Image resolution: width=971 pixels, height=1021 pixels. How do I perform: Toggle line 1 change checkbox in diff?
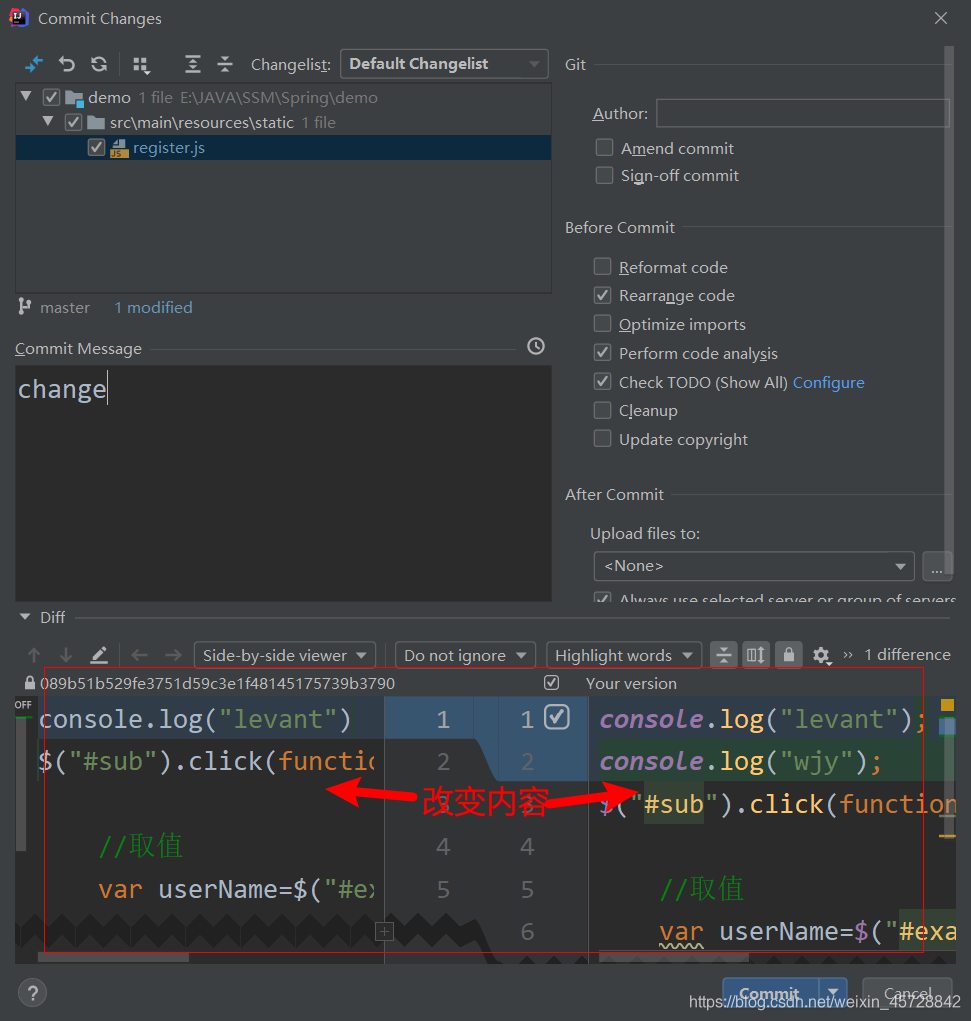coord(557,717)
